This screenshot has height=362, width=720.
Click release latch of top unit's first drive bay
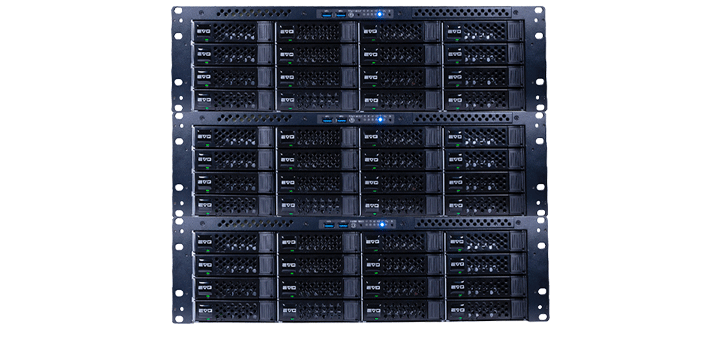264,32
